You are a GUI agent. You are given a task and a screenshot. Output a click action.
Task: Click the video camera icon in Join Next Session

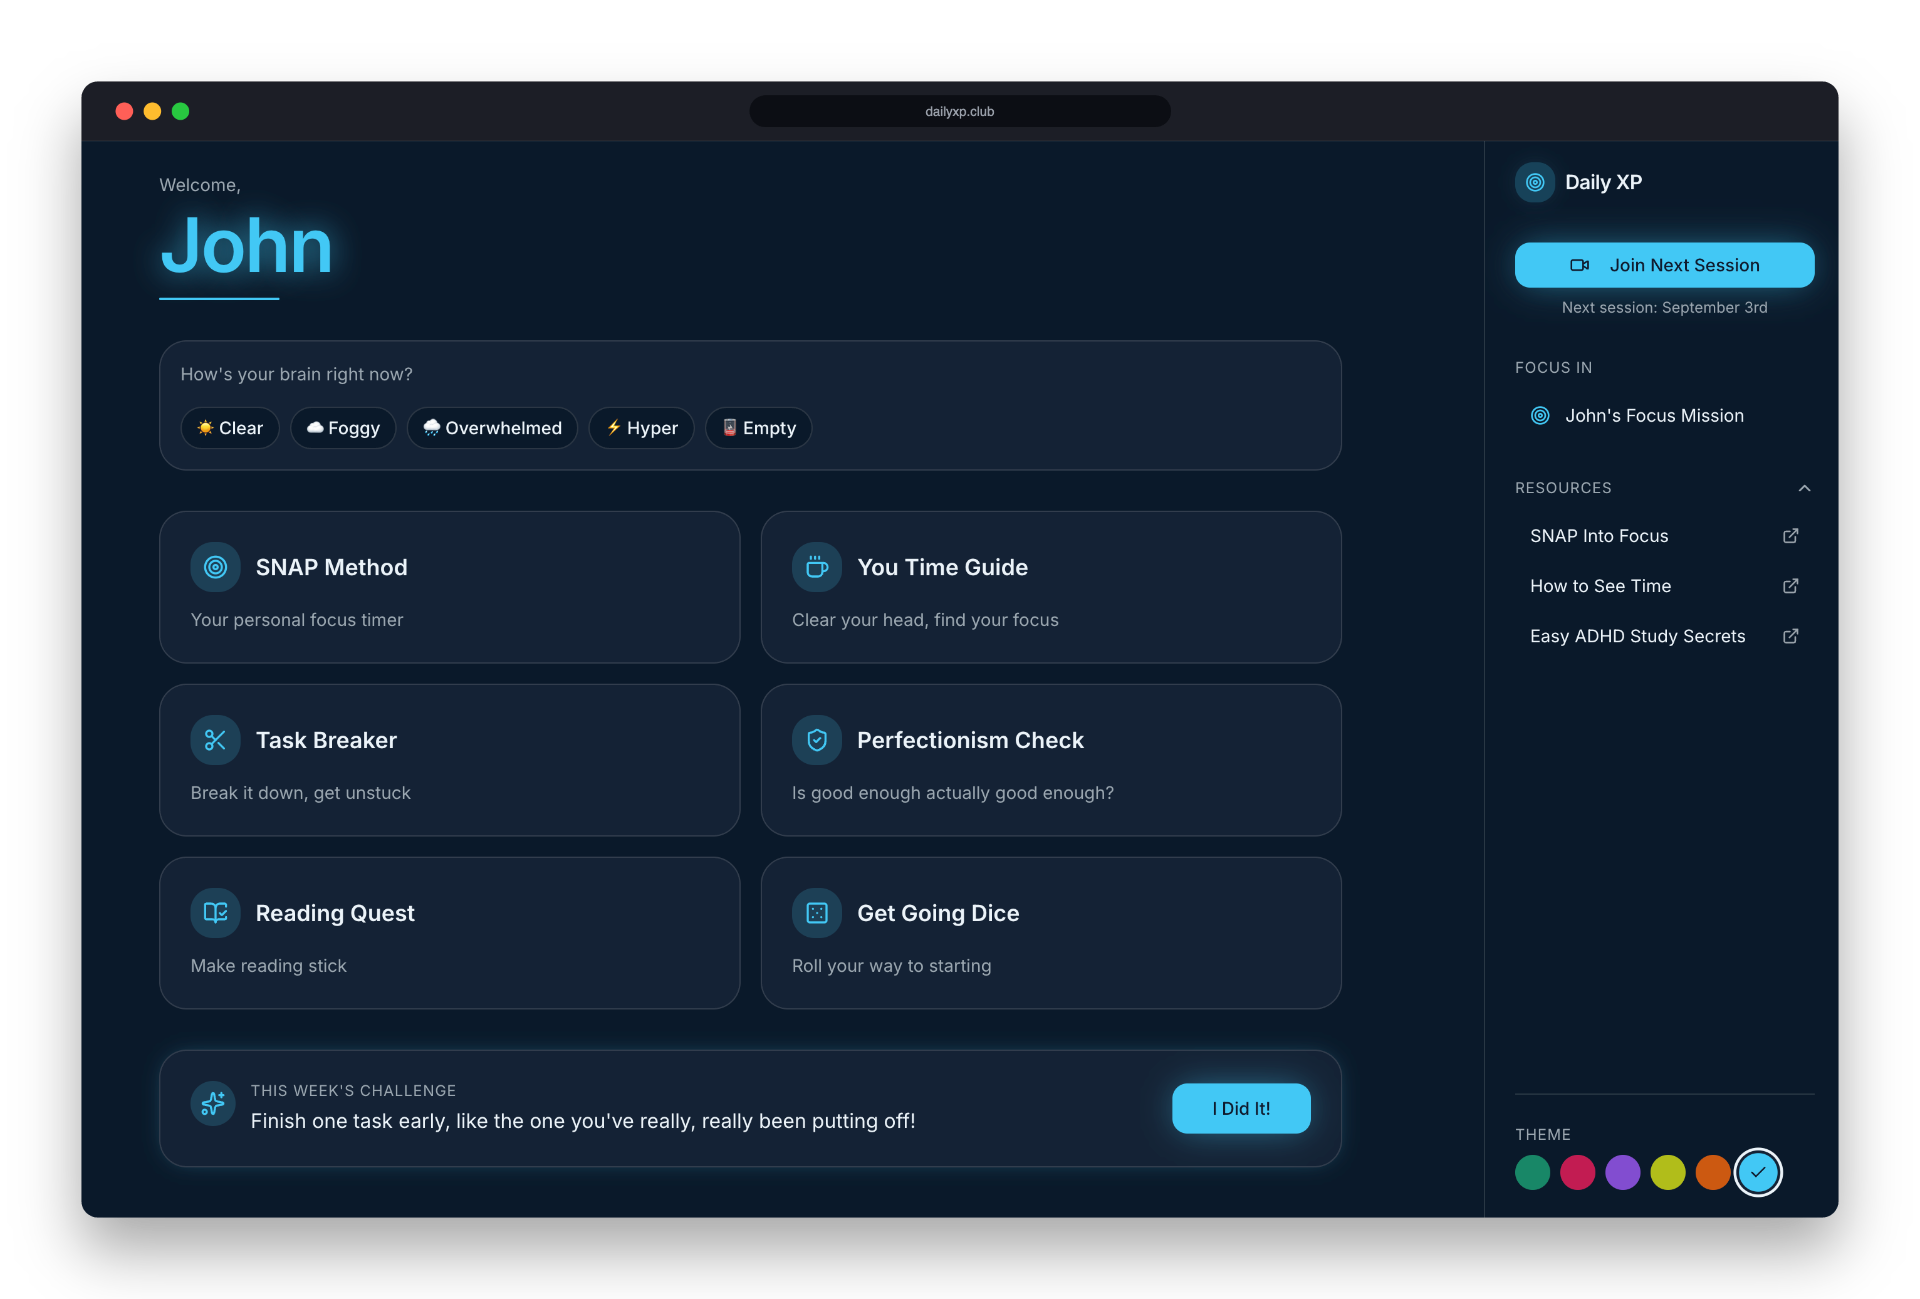click(x=1580, y=265)
